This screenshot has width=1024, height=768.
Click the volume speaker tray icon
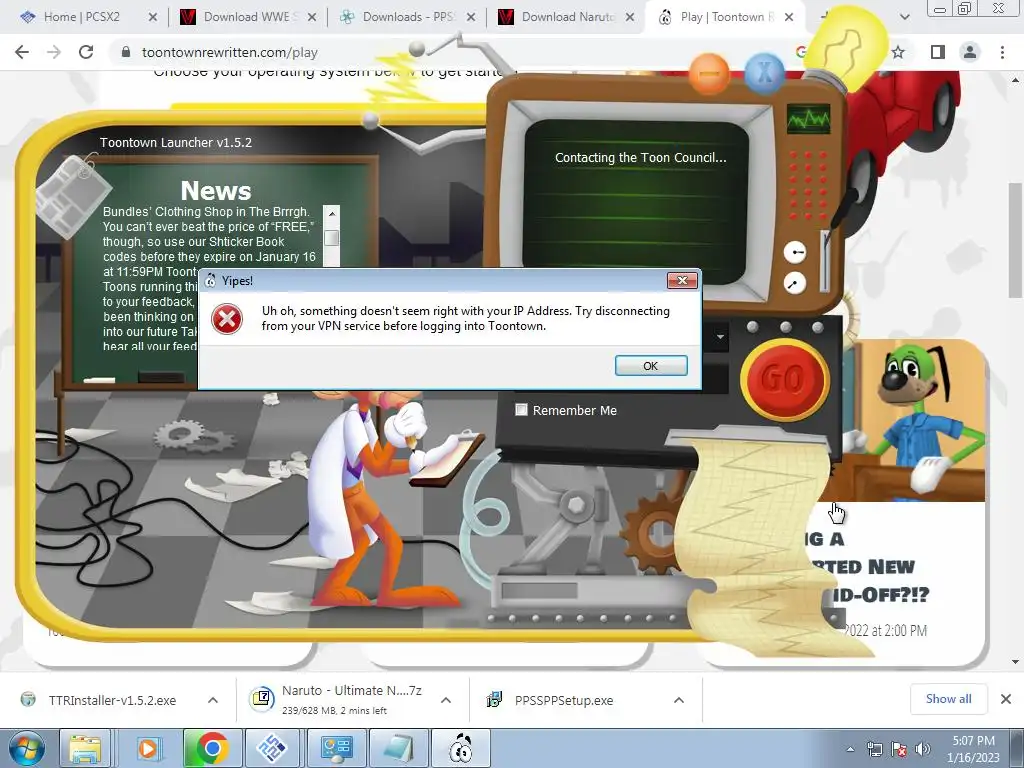point(923,749)
